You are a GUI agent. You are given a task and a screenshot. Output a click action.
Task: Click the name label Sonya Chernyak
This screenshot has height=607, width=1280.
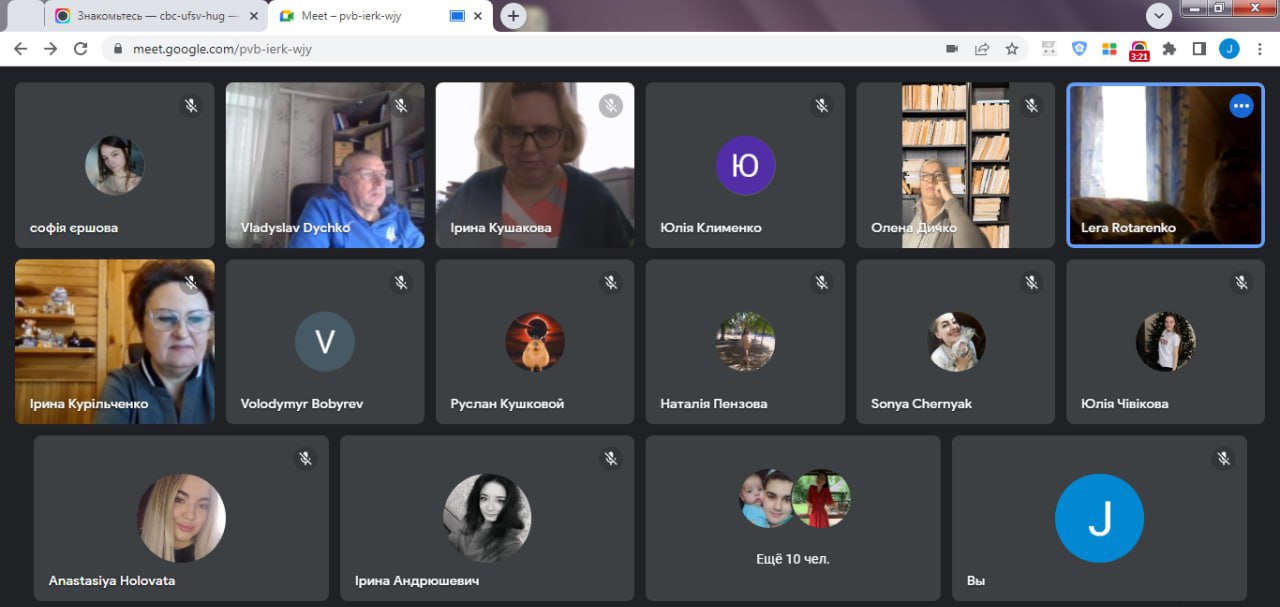coord(921,404)
